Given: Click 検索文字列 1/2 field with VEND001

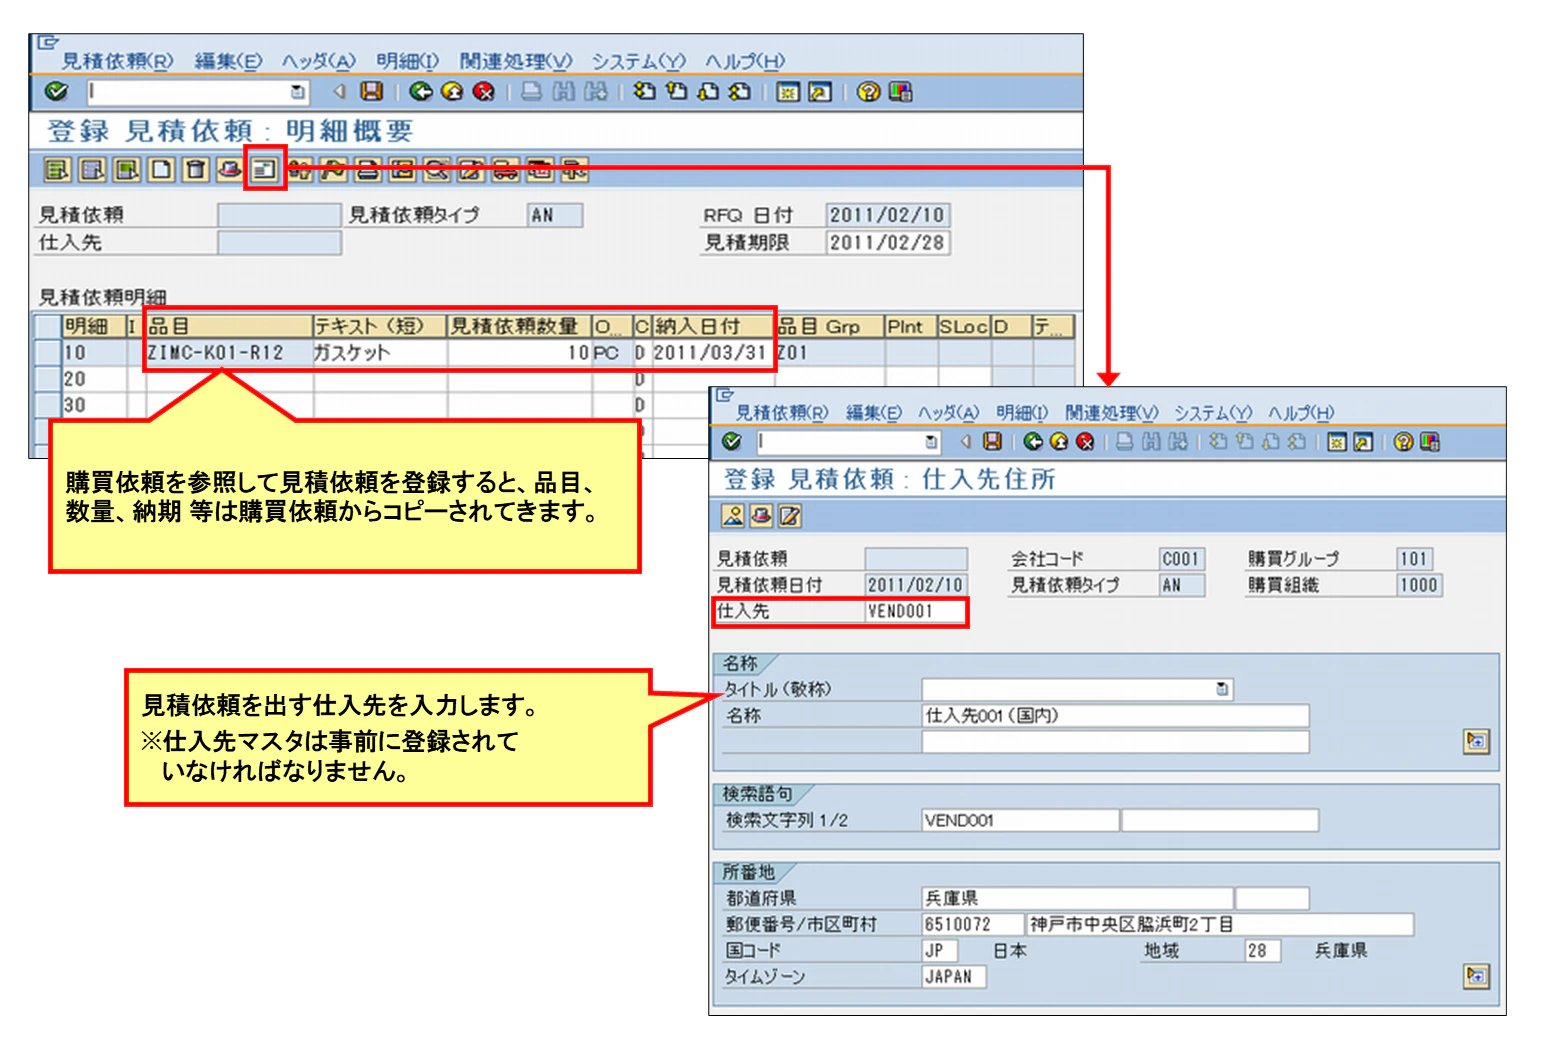Looking at the screenshot, I should 1020,820.
